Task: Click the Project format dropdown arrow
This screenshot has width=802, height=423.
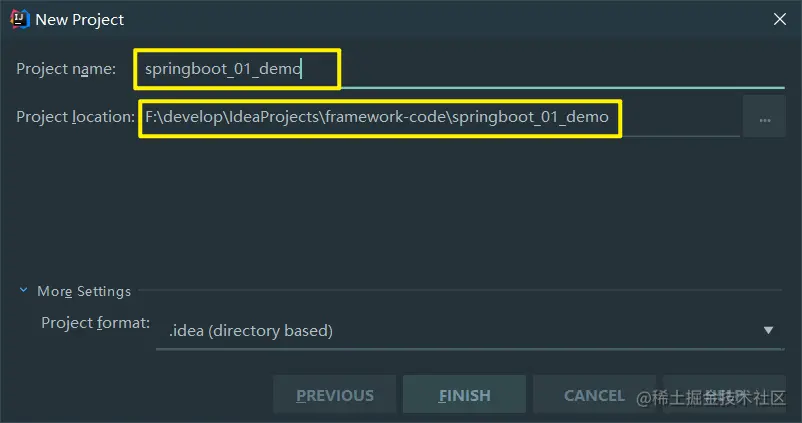Action: (x=768, y=330)
